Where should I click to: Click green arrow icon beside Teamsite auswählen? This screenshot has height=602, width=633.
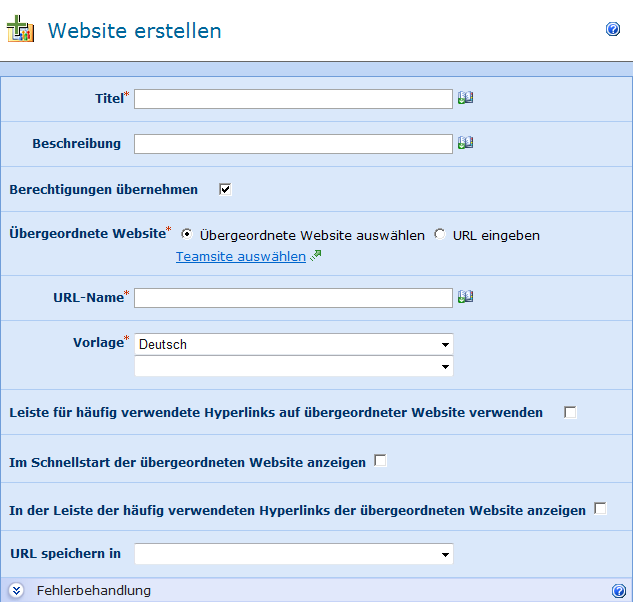coord(316,257)
